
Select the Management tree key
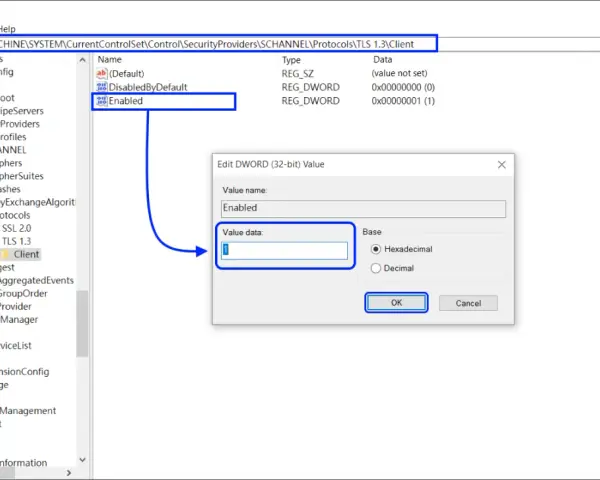(x=28, y=410)
